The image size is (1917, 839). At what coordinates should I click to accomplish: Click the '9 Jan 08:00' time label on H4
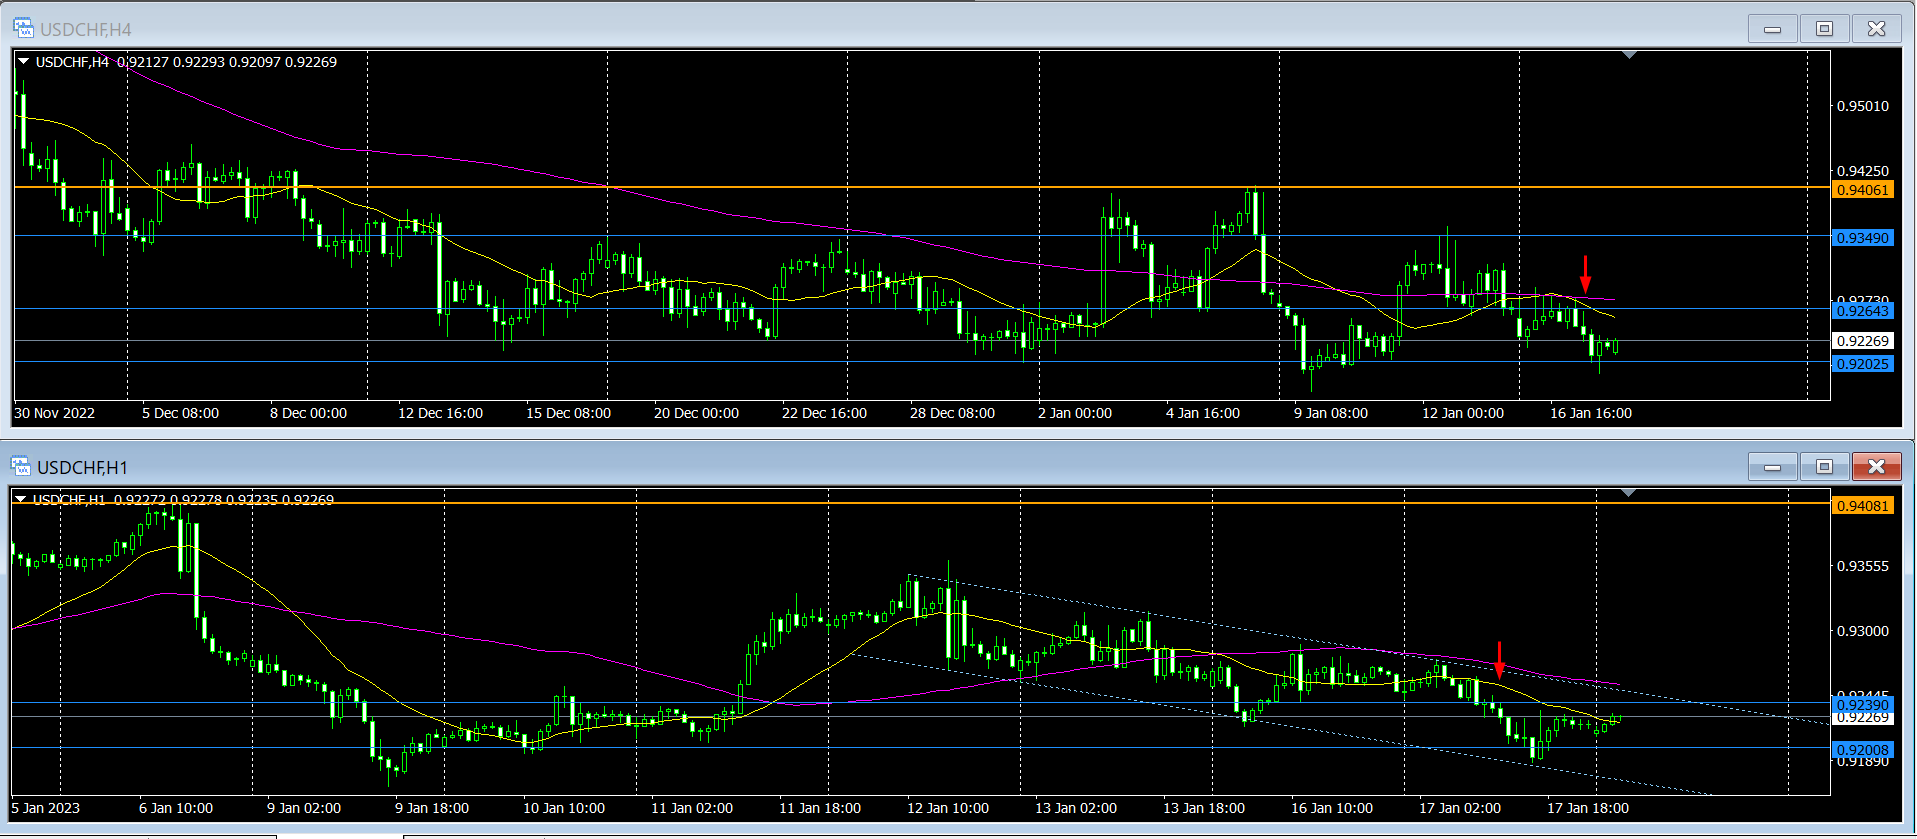point(1331,413)
